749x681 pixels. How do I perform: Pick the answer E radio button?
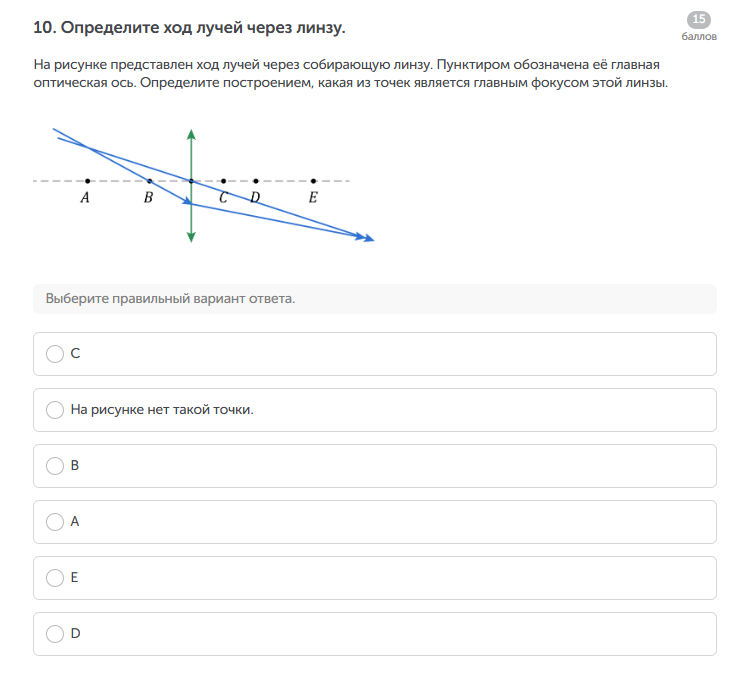point(55,577)
